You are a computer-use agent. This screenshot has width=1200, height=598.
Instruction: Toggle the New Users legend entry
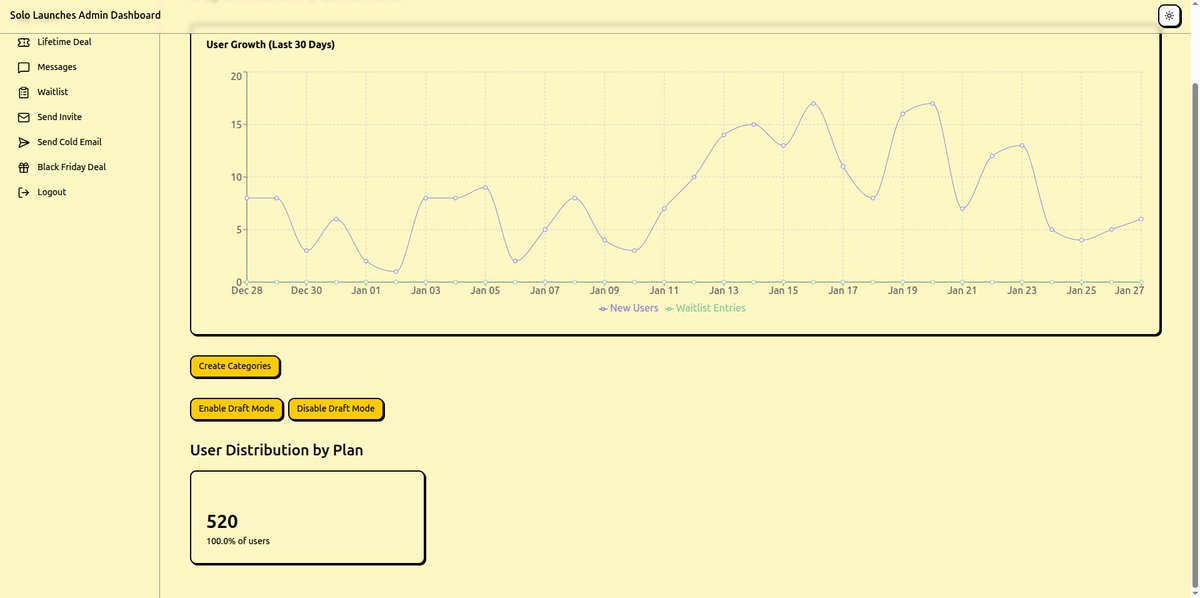pyautogui.click(x=628, y=308)
